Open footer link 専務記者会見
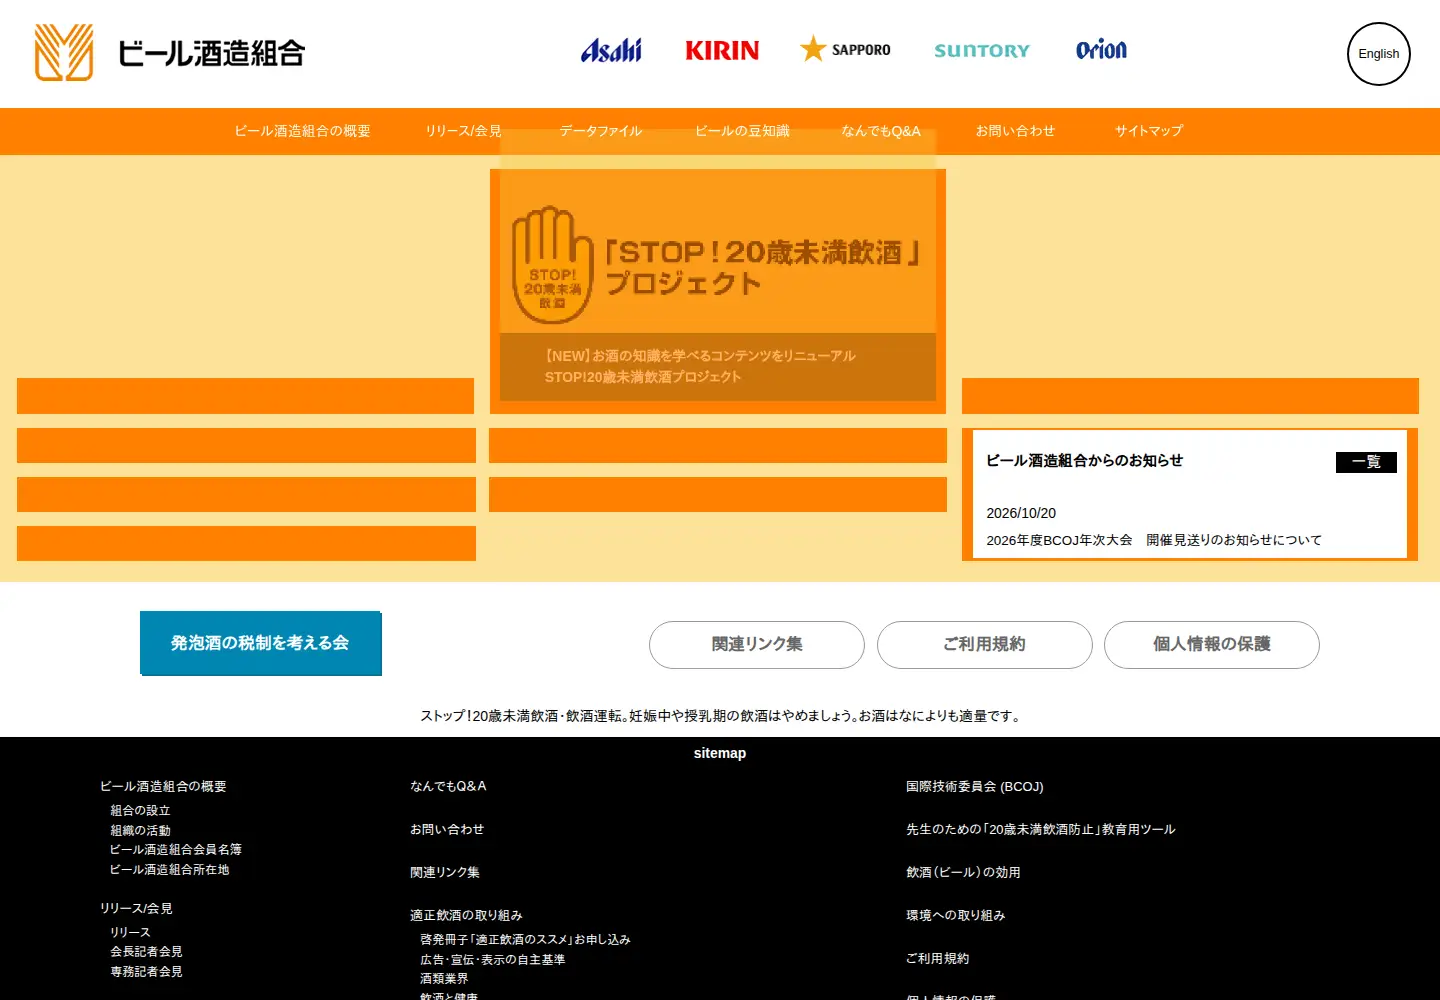Screen dimensions: 1440x1000 146,972
